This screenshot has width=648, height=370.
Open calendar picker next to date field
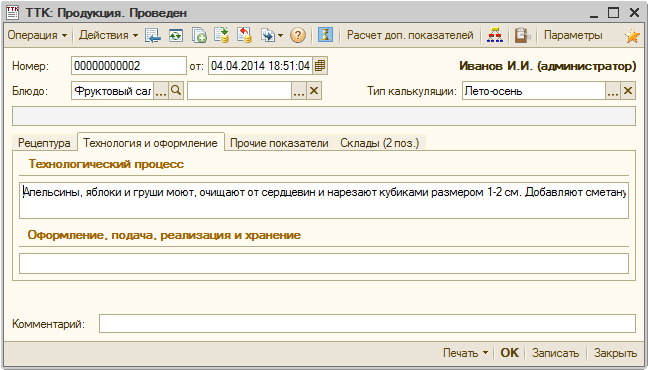coord(320,66)
